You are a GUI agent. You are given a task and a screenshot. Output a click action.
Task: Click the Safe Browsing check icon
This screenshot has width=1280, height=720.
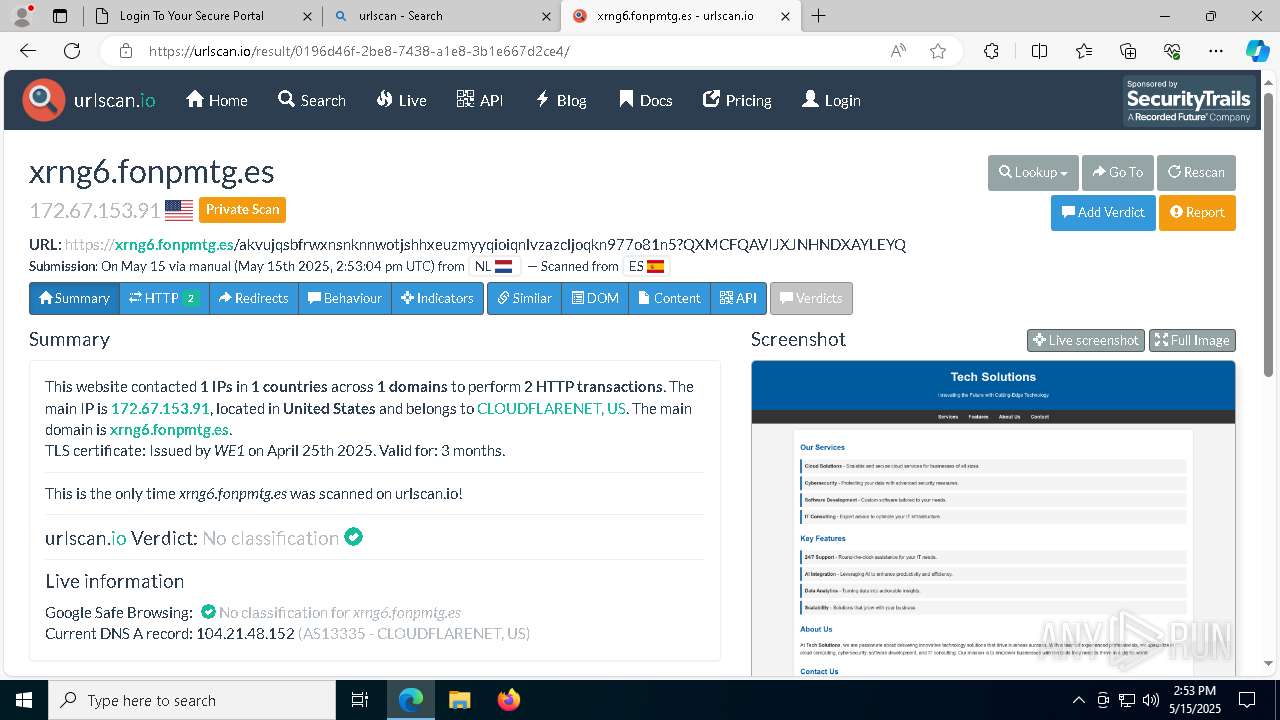point(208,612)
